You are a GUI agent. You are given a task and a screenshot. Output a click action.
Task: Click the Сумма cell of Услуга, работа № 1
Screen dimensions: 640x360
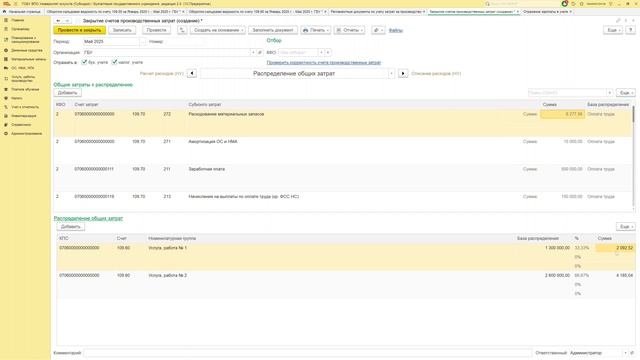point(615,248)
